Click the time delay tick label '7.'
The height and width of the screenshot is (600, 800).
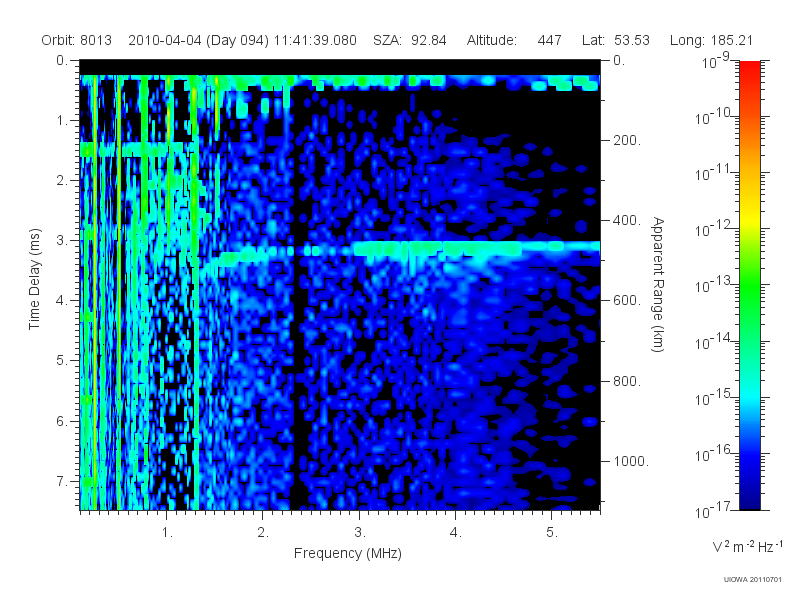click(62, 481)
